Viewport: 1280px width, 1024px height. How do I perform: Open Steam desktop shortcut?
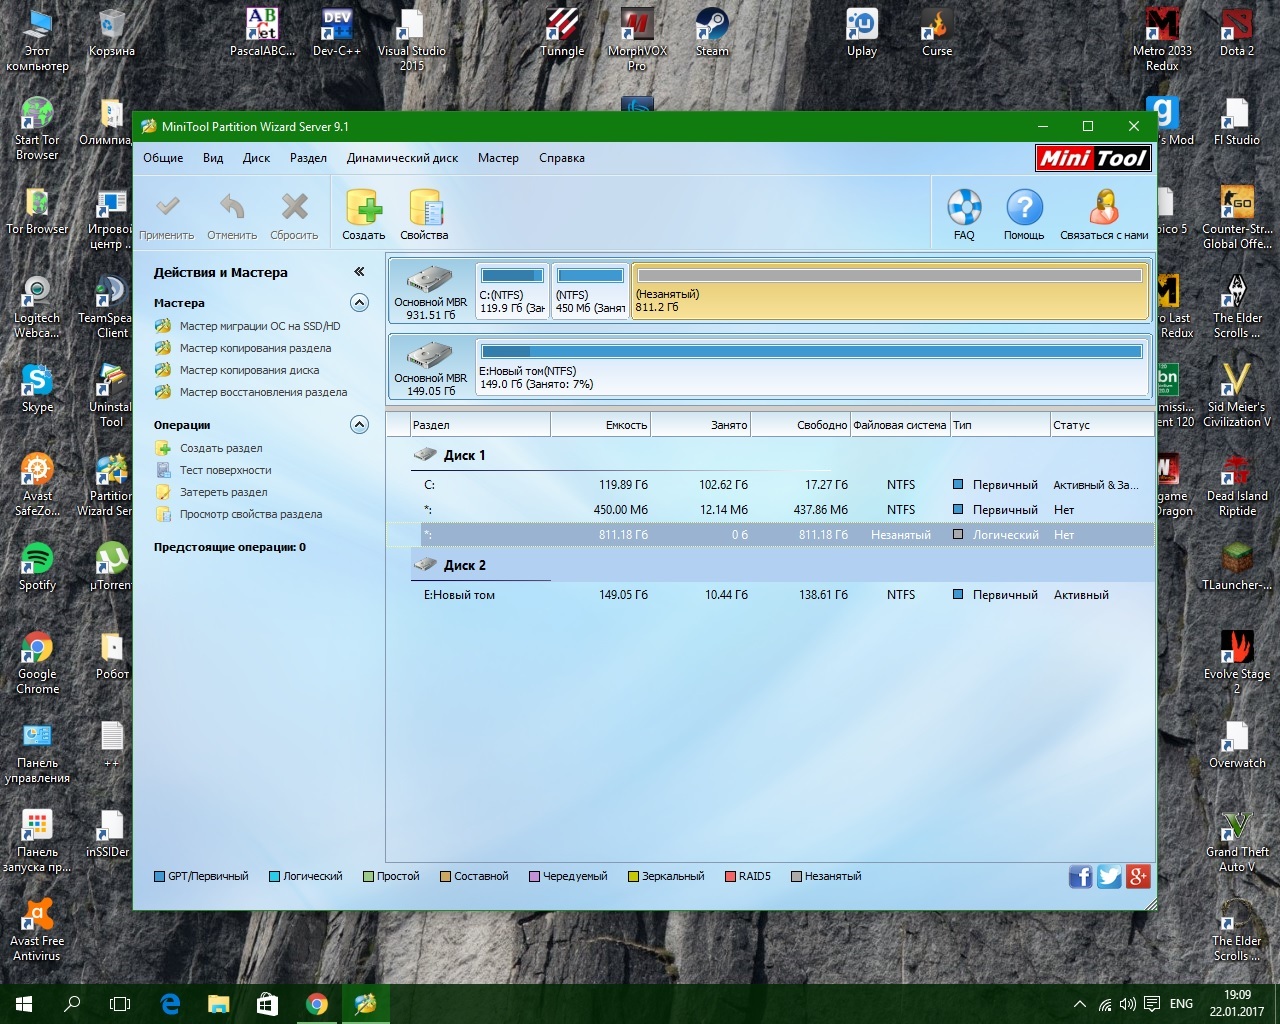(x=712, y=32)
